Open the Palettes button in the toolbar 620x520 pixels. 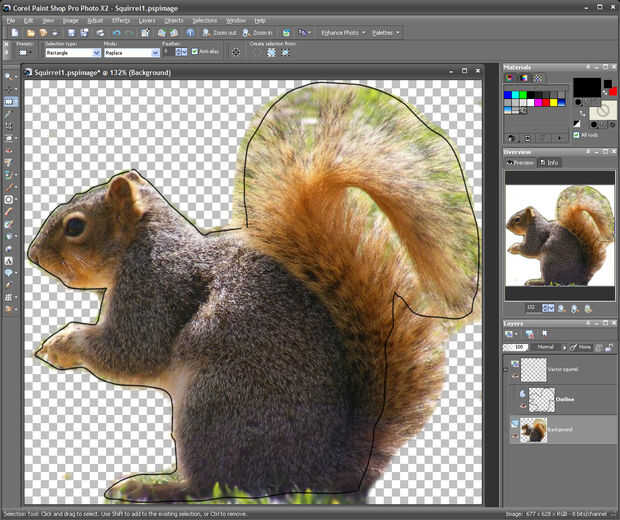[387, 33]
